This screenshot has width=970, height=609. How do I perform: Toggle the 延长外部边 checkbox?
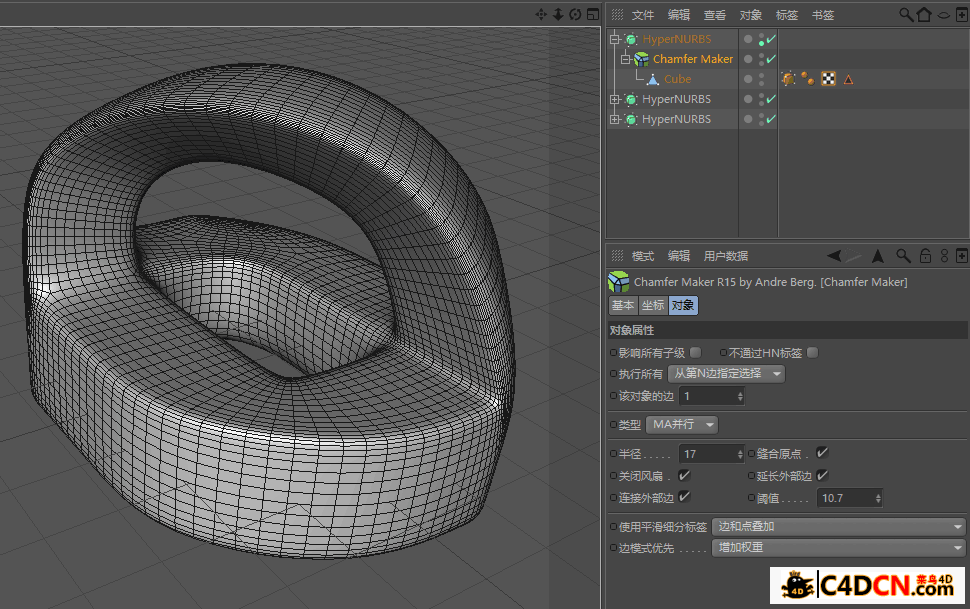point(822,475)
